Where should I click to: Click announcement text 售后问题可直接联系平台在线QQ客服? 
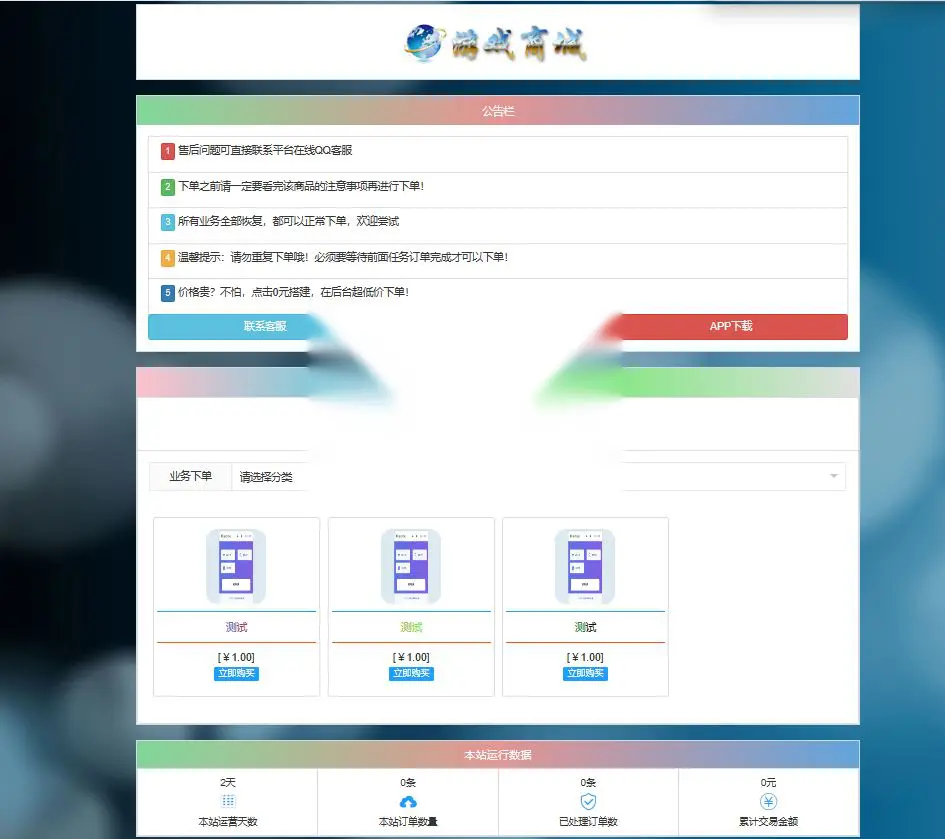265,151
